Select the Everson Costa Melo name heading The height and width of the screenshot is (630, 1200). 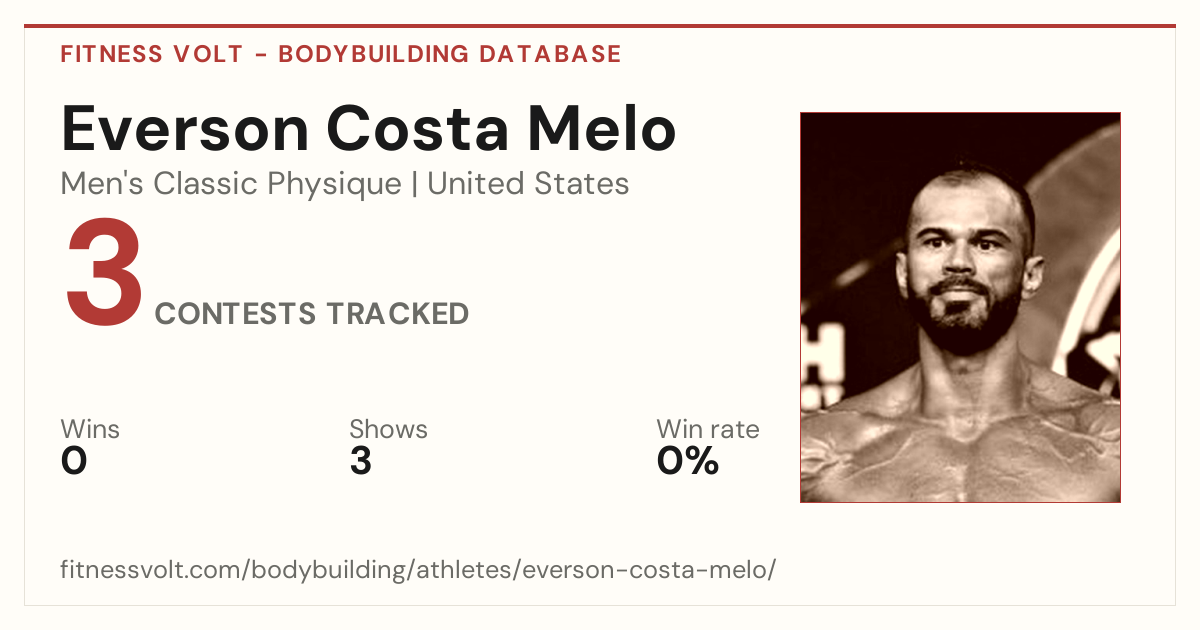[369, 128]
